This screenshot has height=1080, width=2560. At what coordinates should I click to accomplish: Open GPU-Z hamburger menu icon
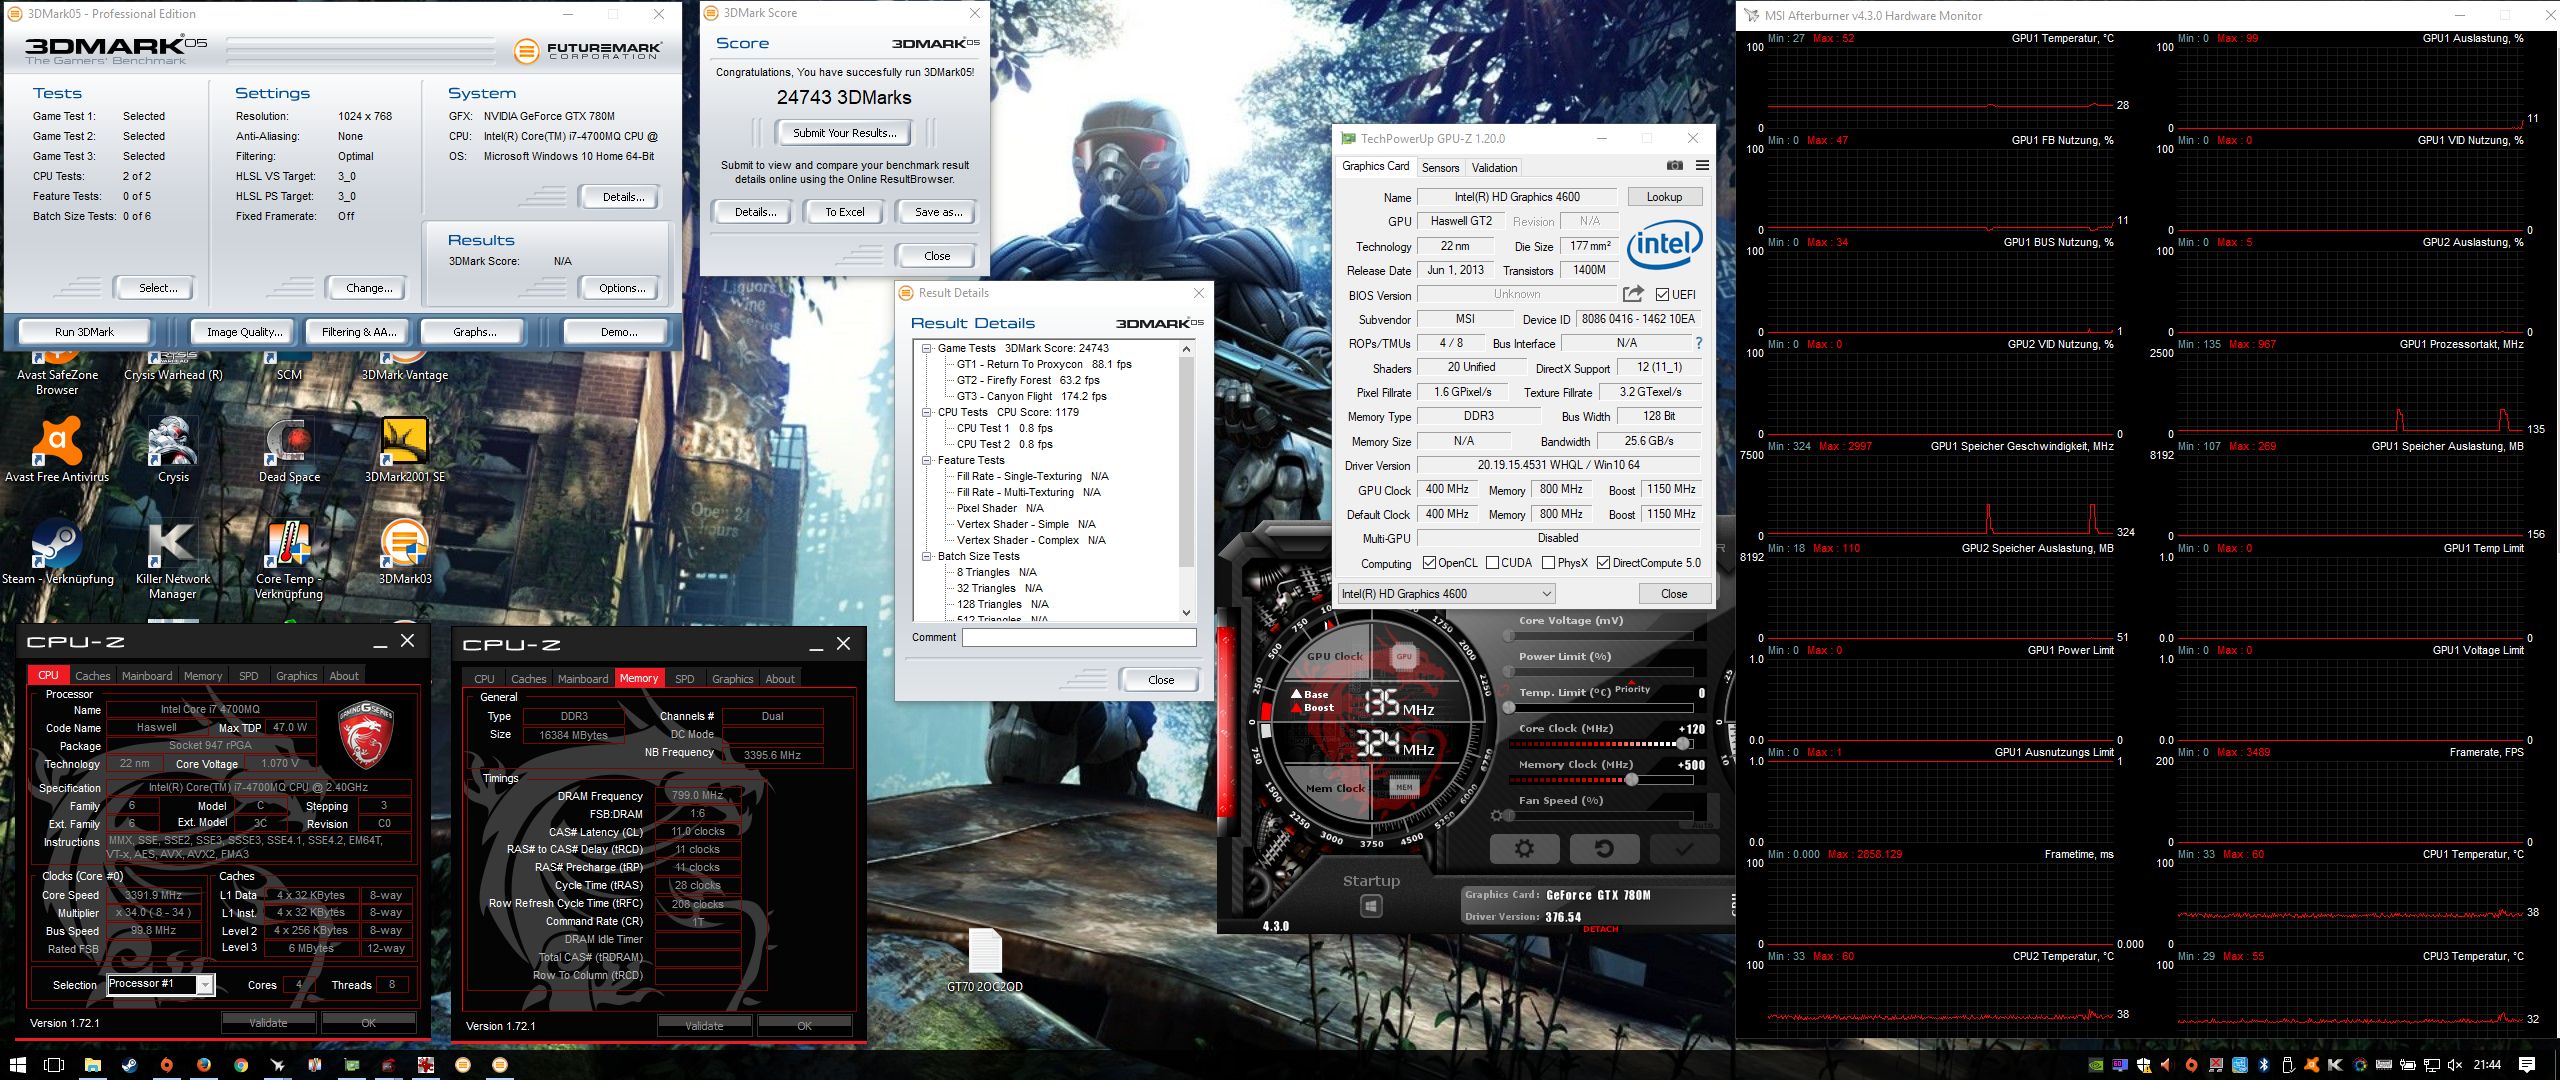[x=1702, y=166]
